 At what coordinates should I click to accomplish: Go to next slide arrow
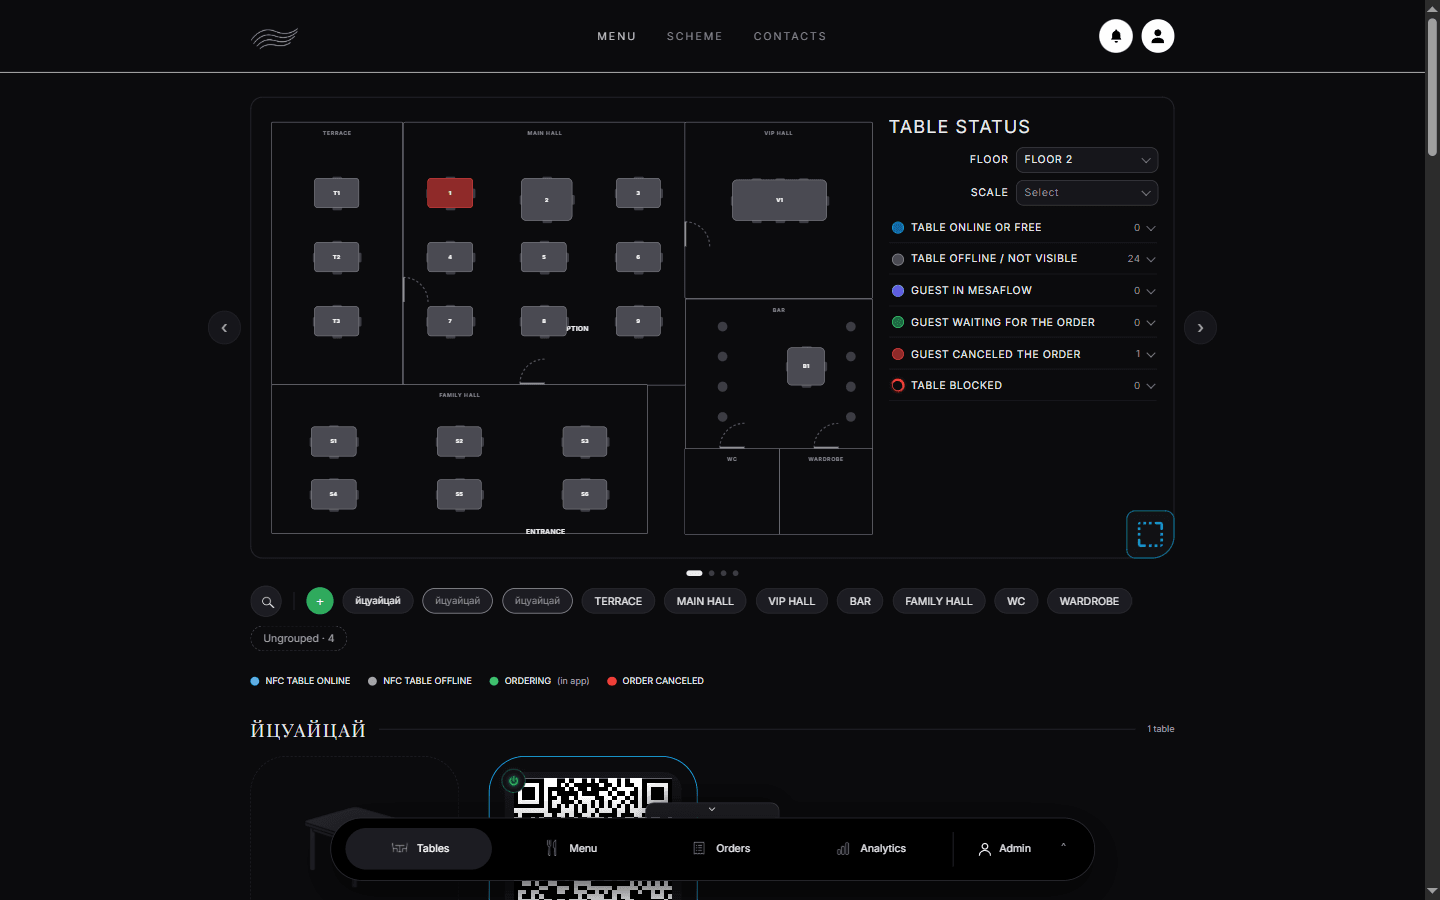tap(1200, 328)
